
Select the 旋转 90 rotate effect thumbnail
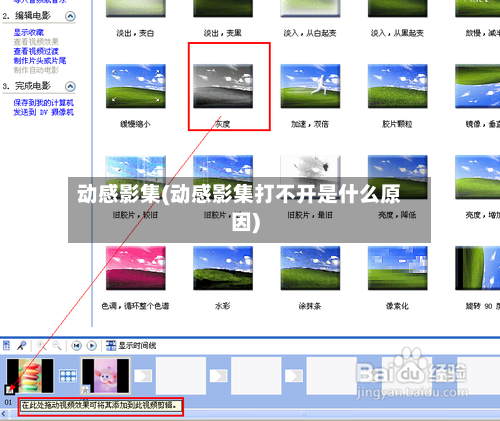478,268
